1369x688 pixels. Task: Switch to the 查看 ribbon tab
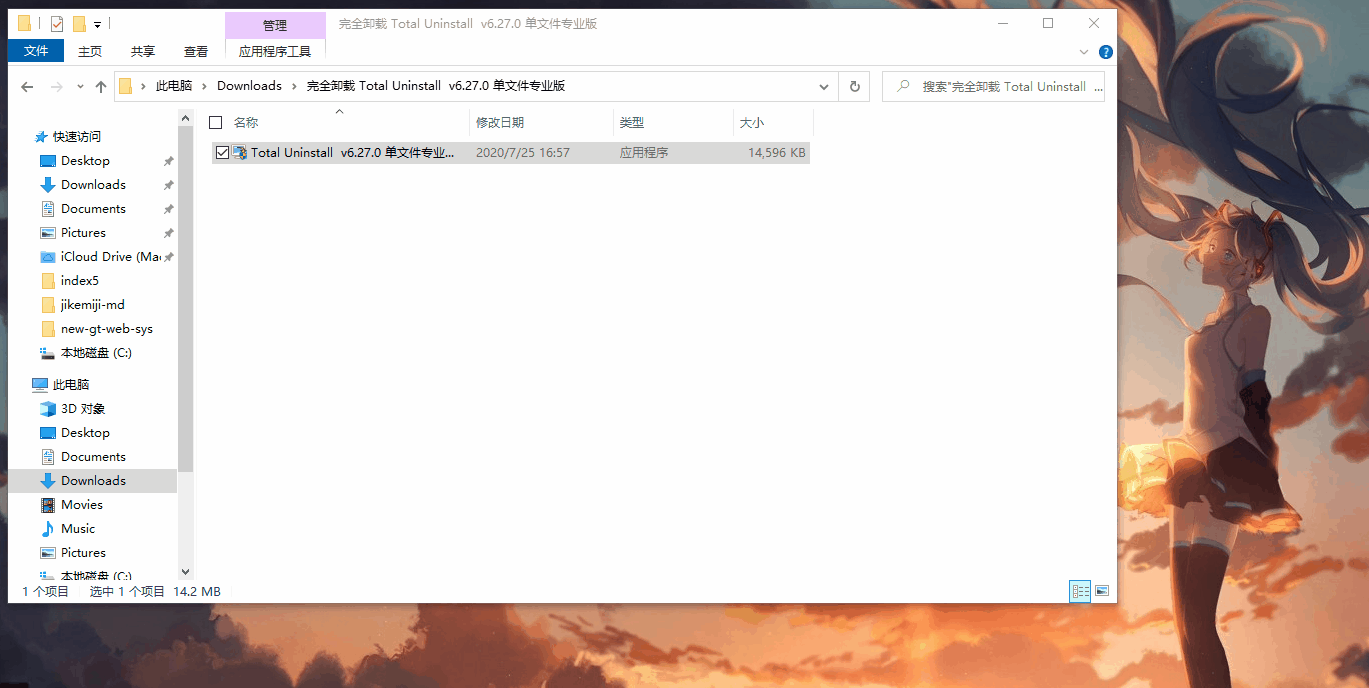[x=196, y=51]
